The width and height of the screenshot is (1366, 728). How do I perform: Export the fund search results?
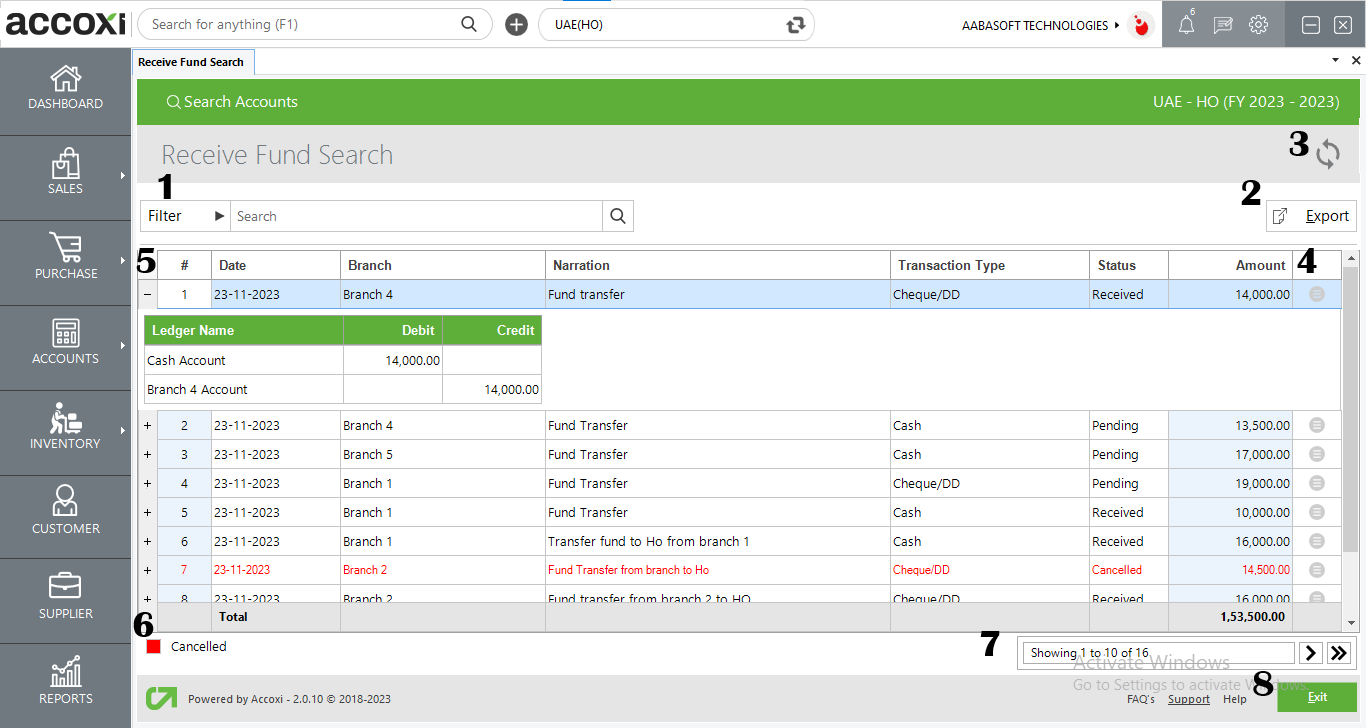[1311, 215]
